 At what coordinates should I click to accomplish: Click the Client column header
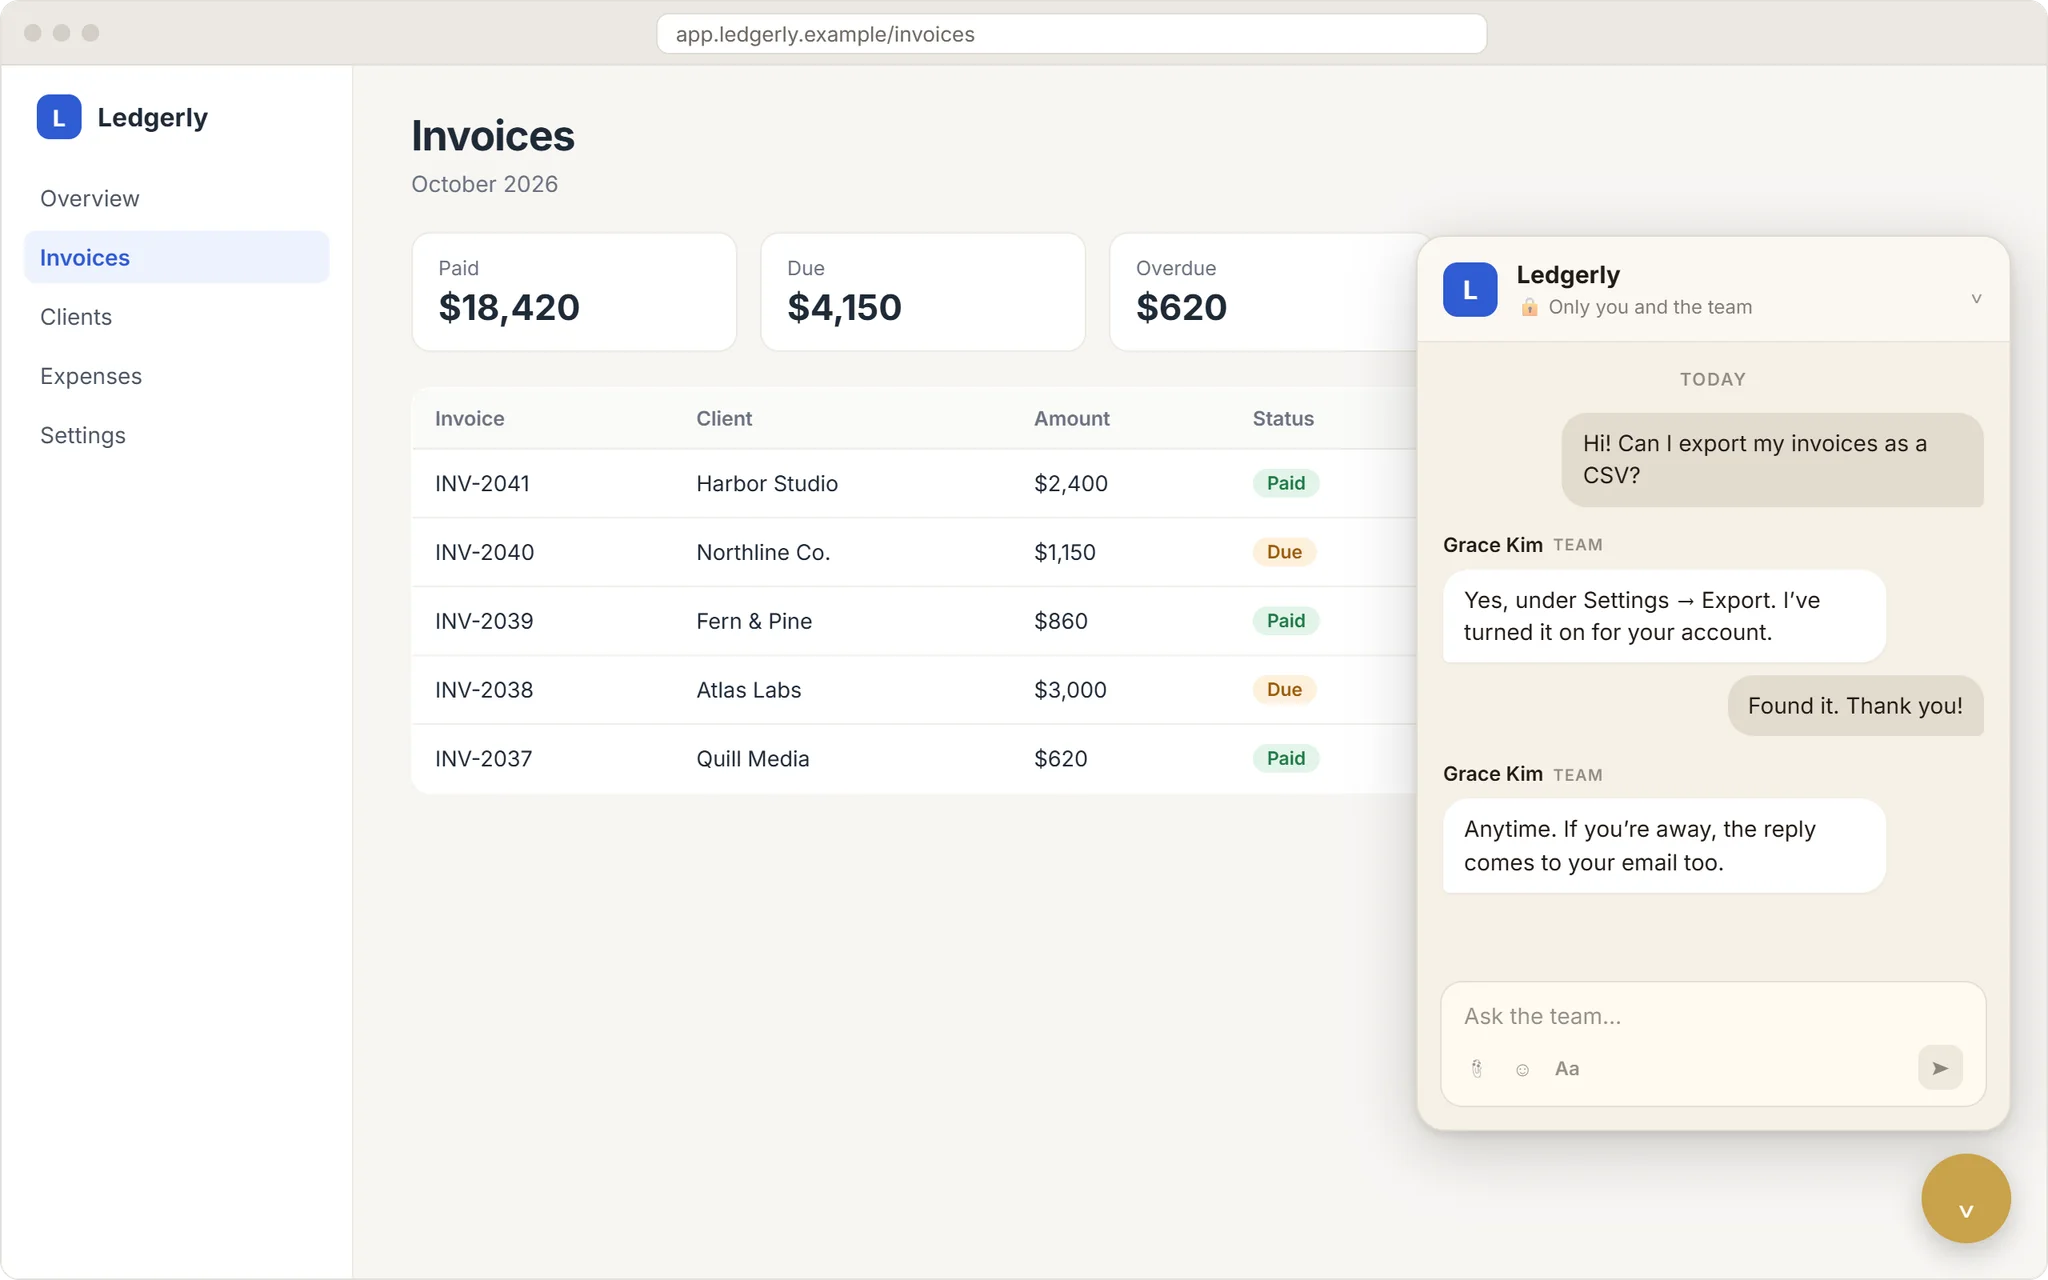click(x=724, y=419)
